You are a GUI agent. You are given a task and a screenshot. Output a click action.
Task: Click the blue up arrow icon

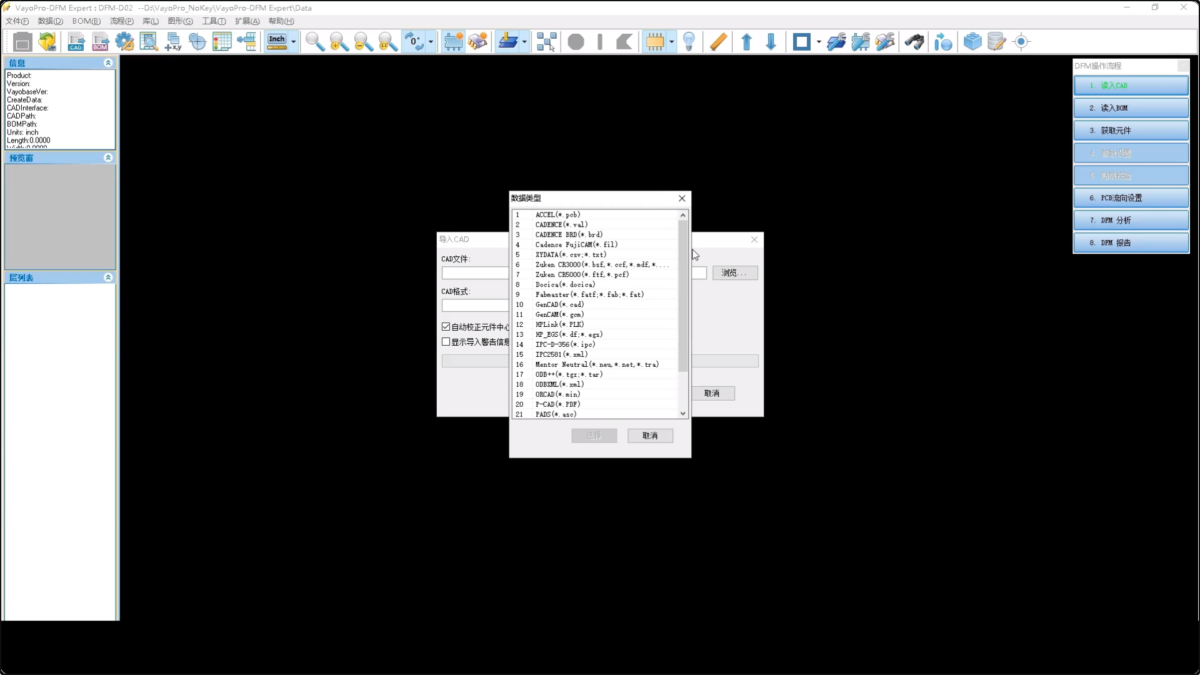coord(746,42)
